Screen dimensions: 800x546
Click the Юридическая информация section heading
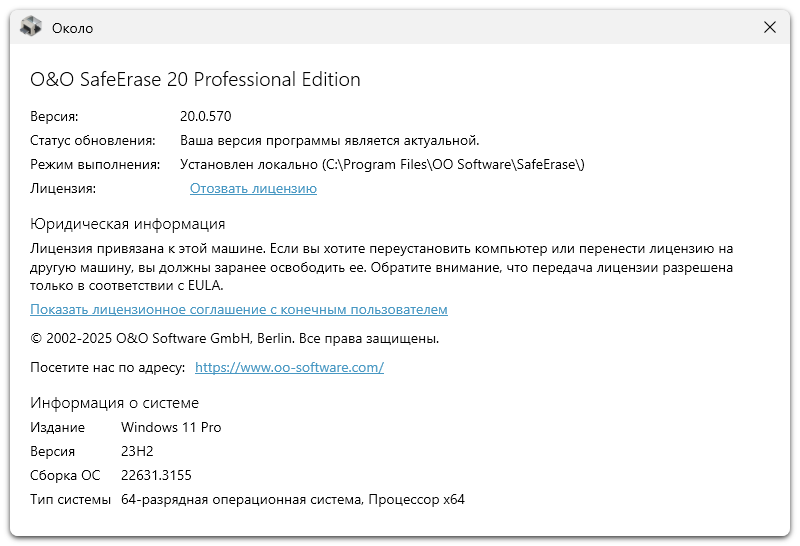click(128, 224)
